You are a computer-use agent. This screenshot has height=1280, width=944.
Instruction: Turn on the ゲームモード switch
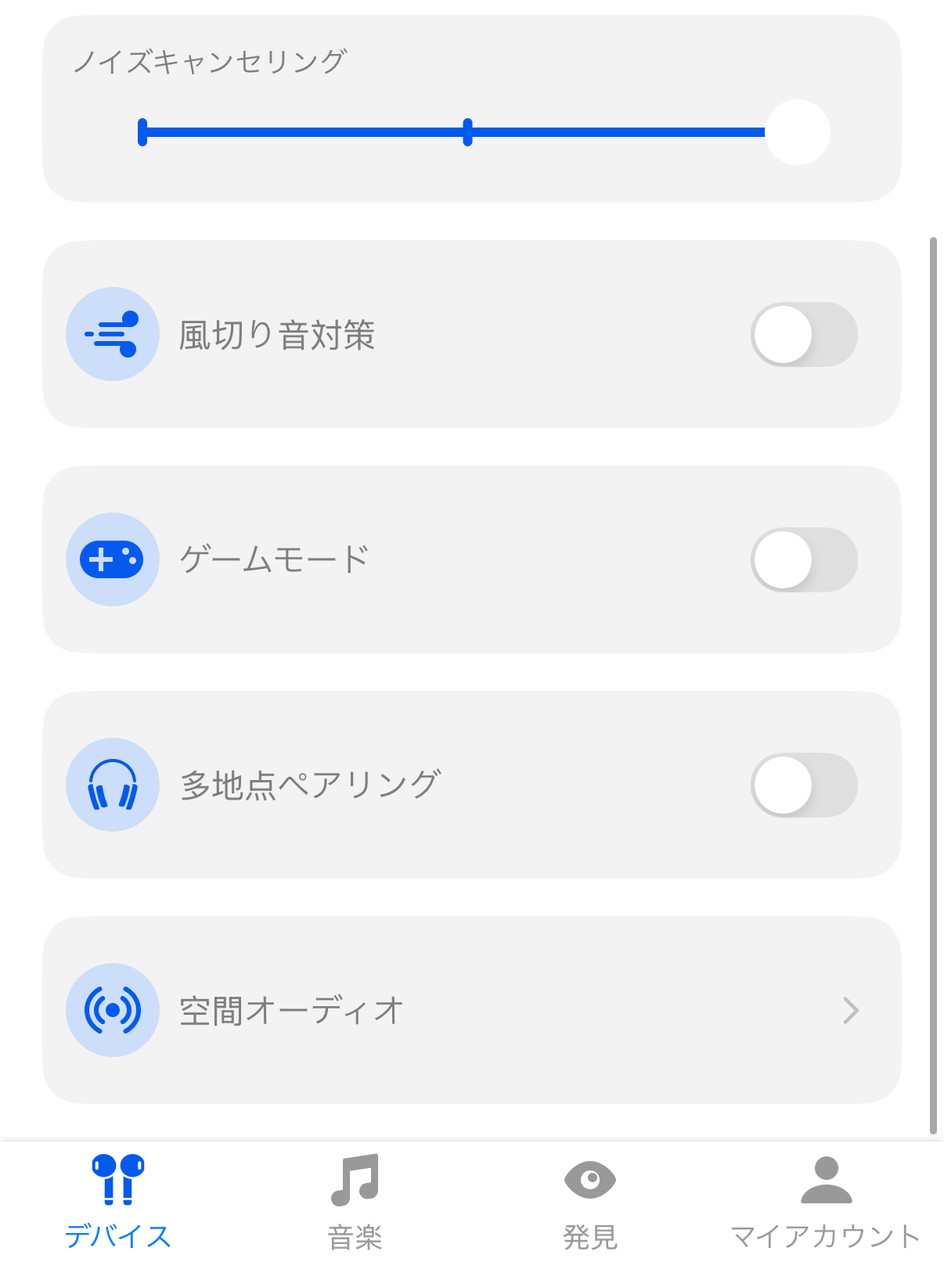tap(804, 559)
